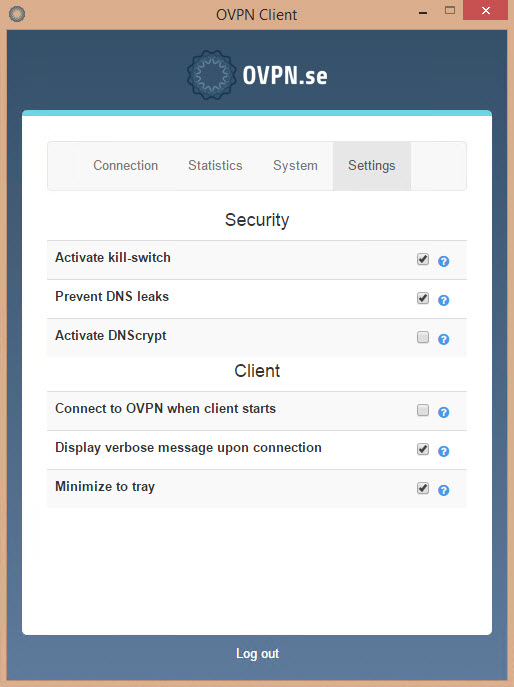Disable the Activate kill-switch checkbox
Screen dimensions: 514x687
click(423, 259)
